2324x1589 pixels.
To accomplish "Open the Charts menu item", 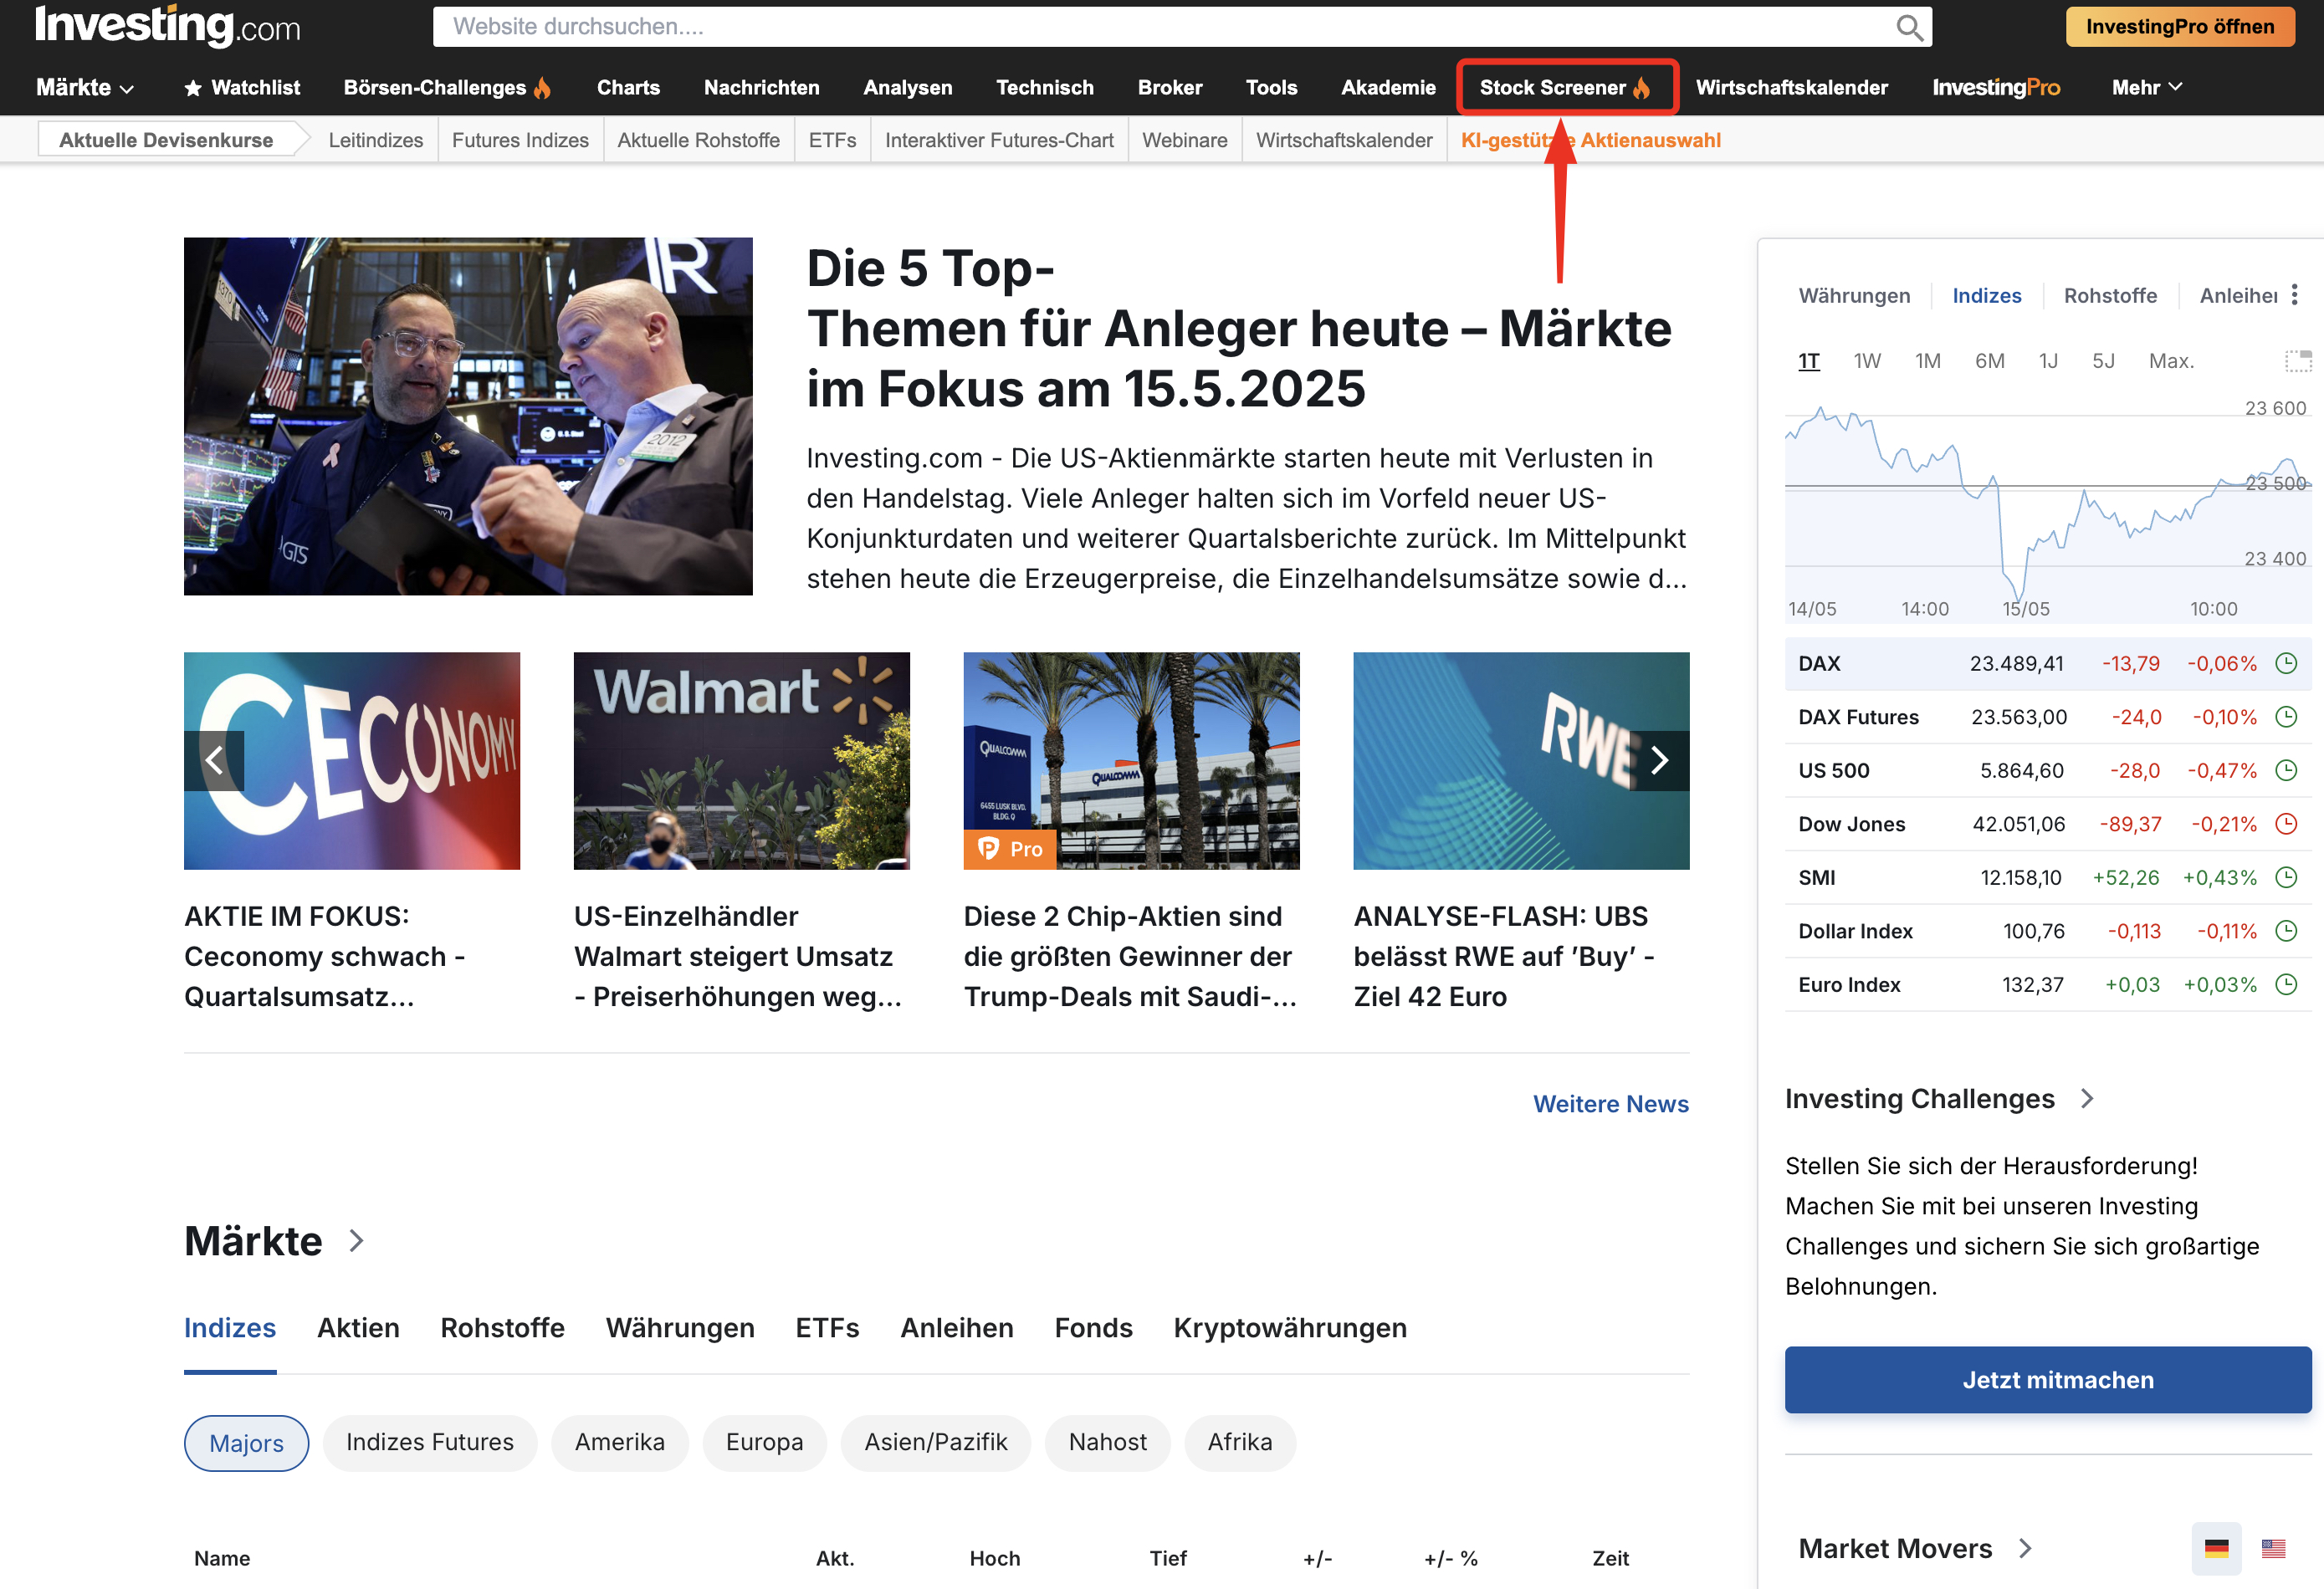I will point(628,88).
